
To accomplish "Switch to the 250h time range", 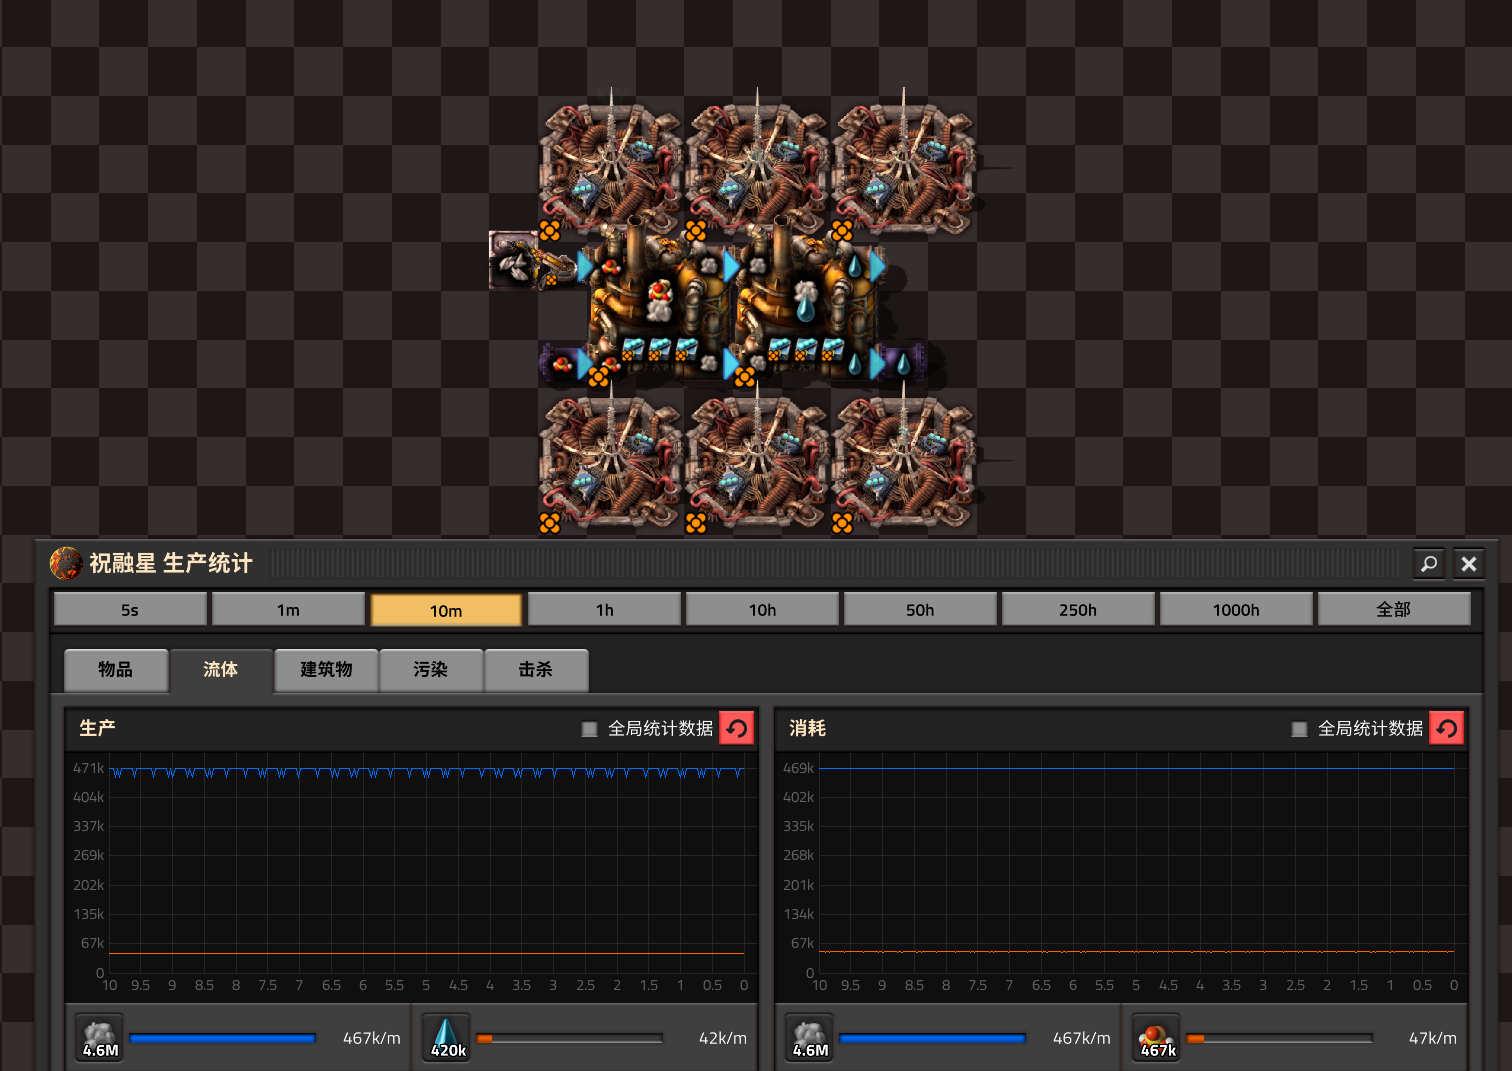I will 1078,609.
